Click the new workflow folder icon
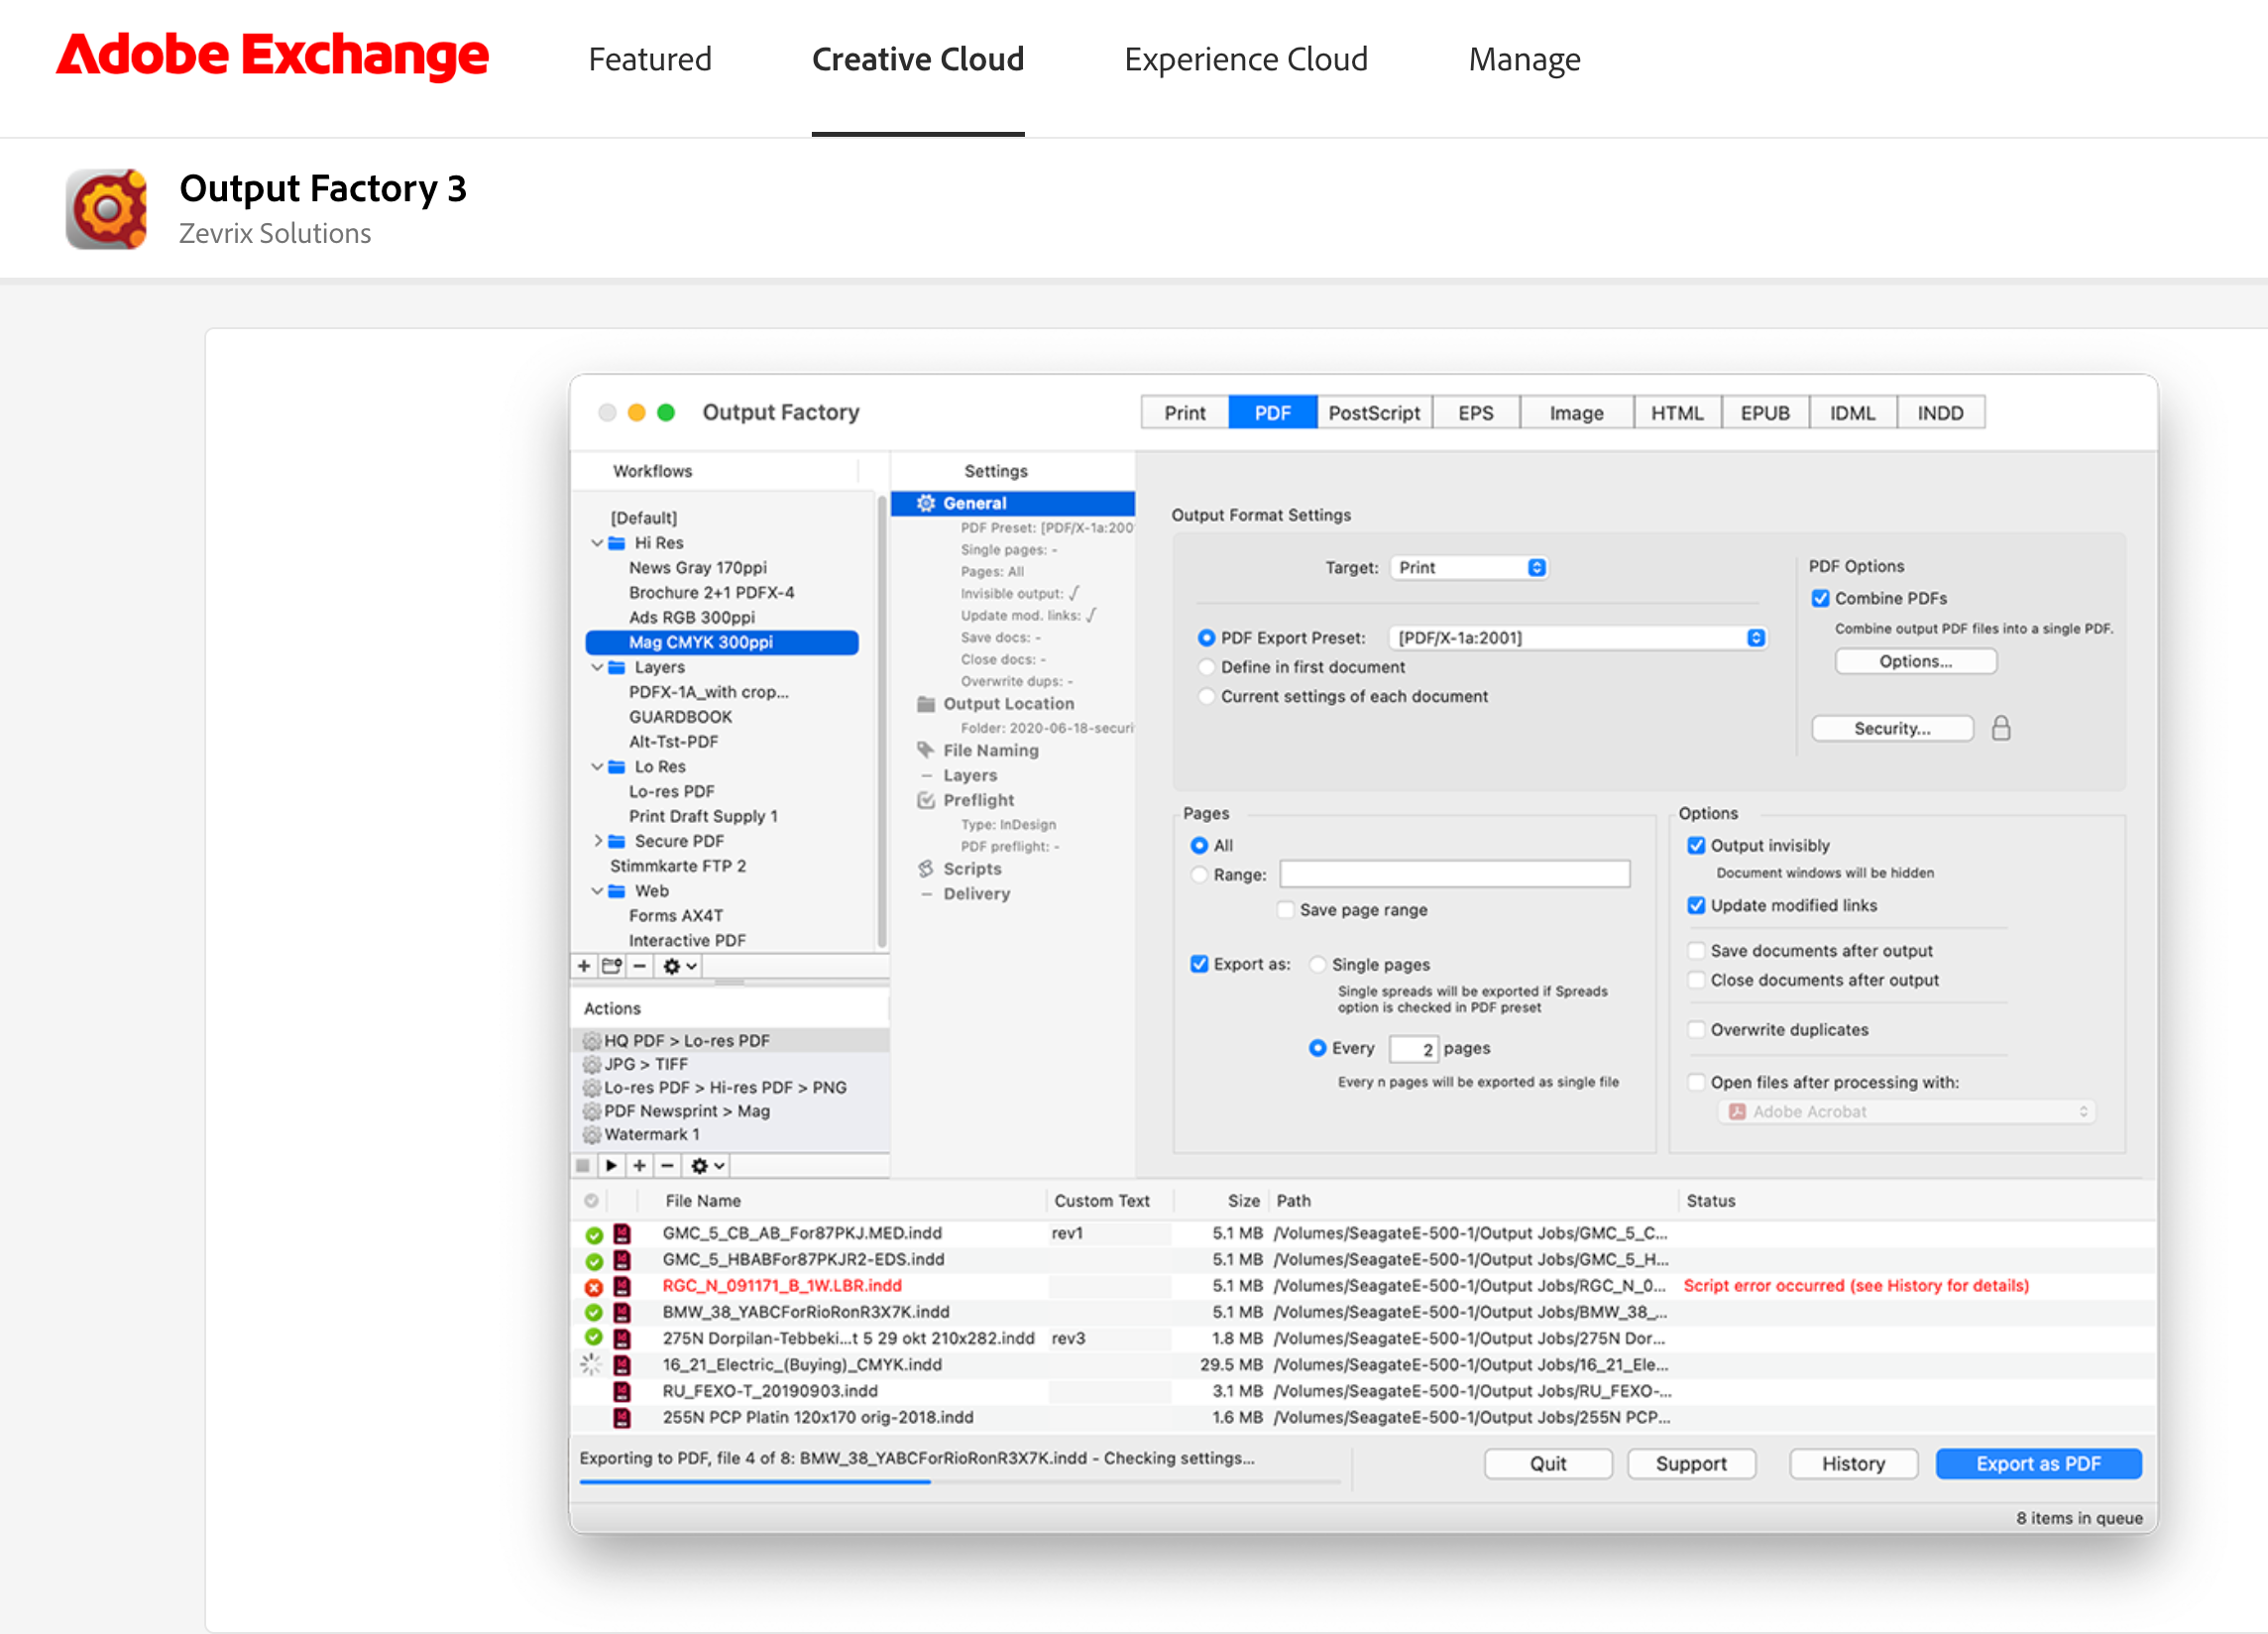 coord(612,966)
